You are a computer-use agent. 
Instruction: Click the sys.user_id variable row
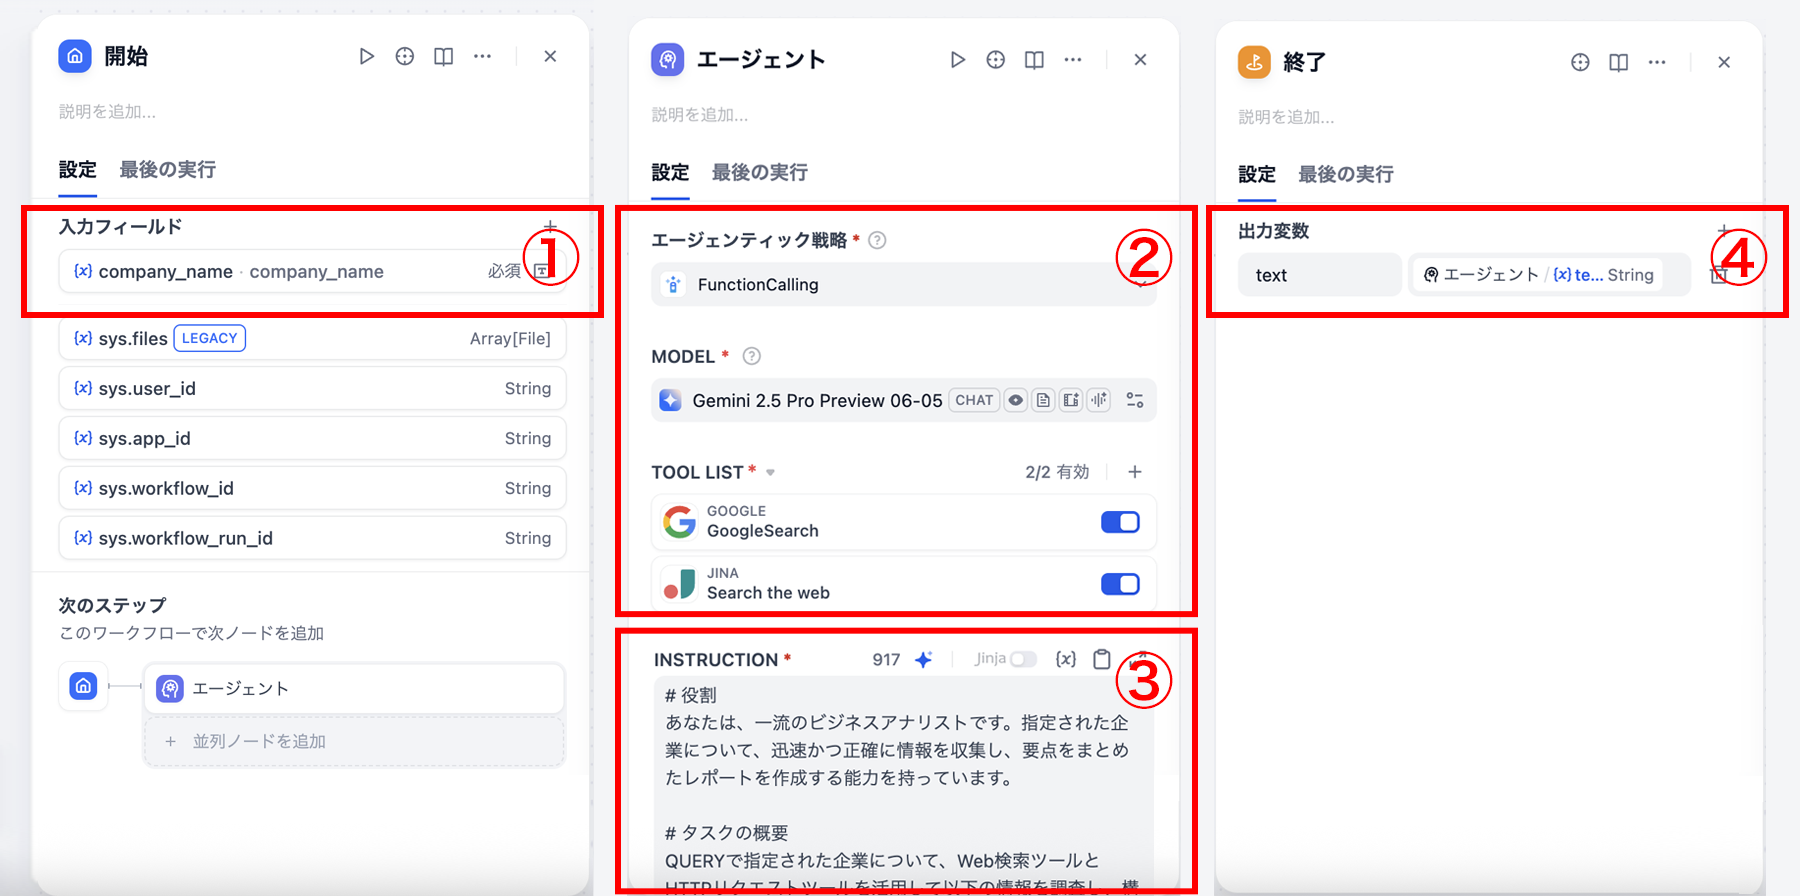point(312,388)
